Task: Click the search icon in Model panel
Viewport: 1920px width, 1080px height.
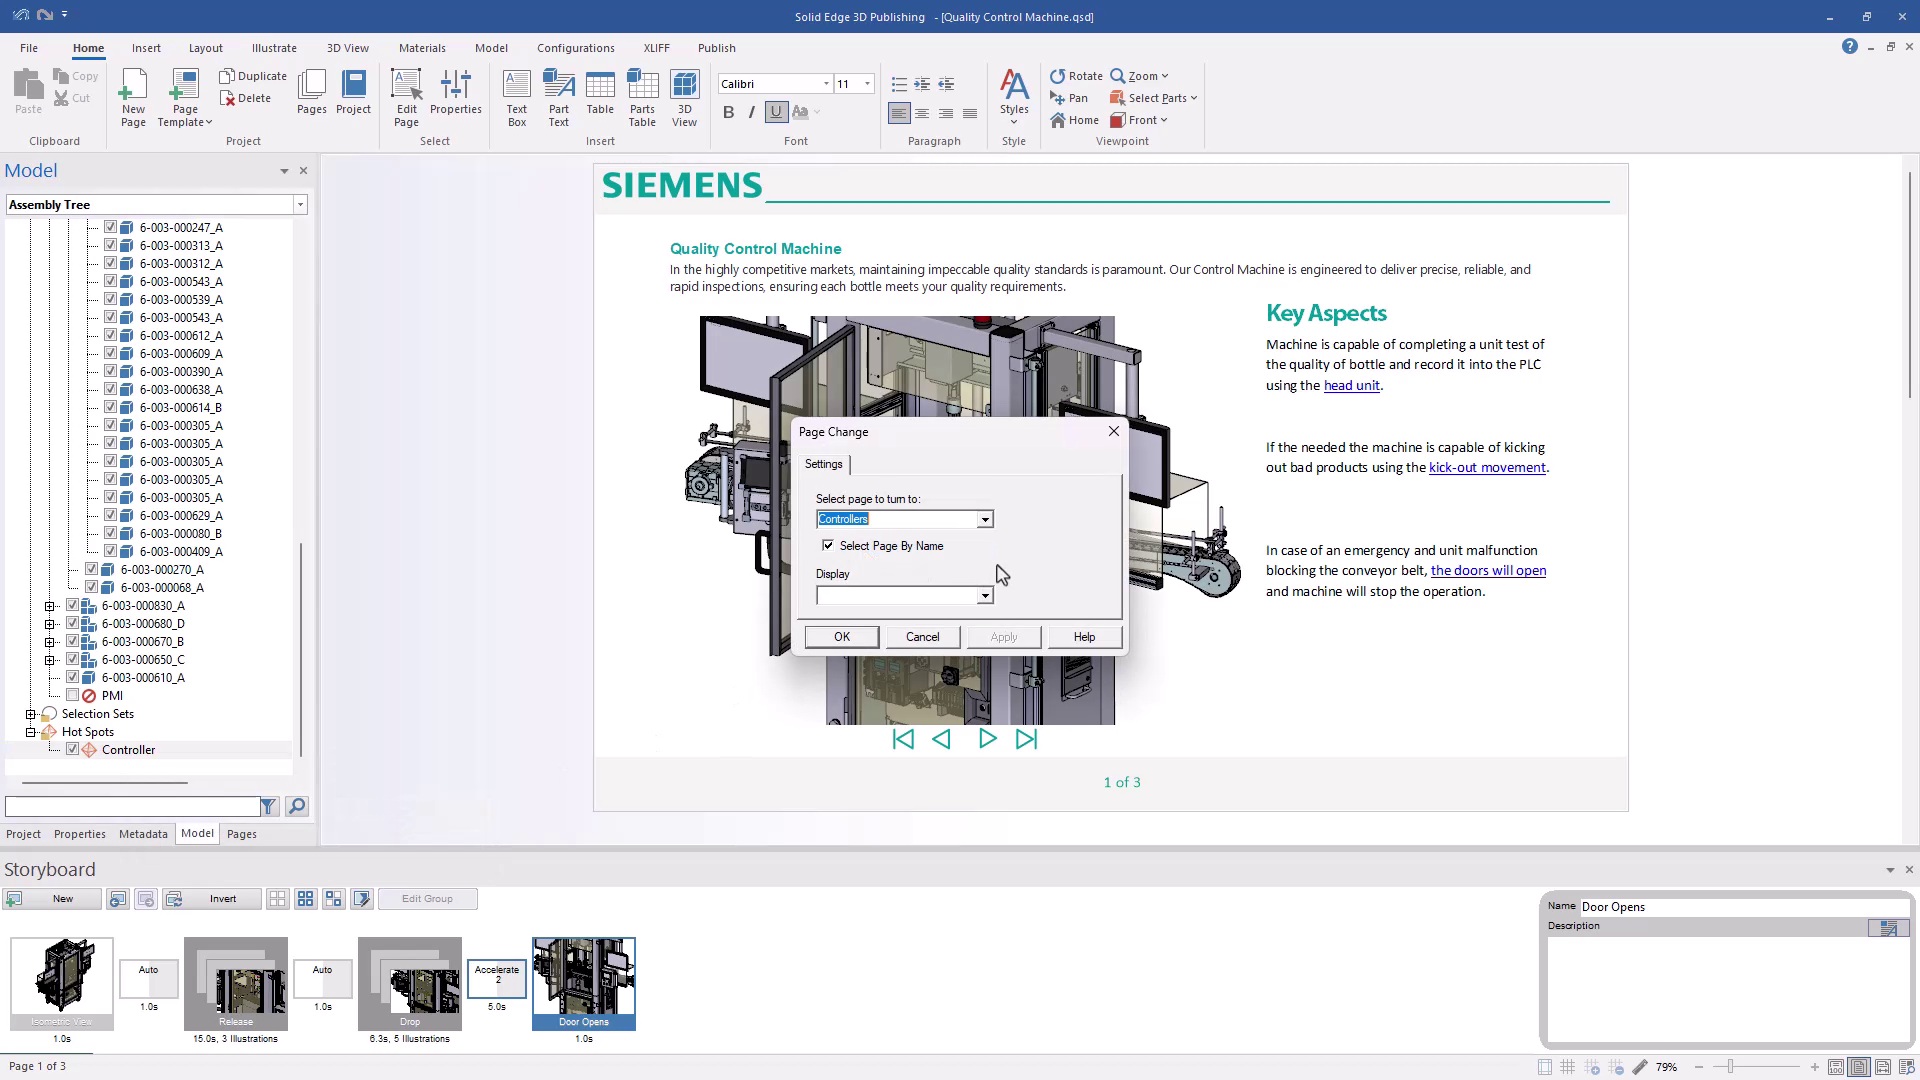Action: tap(297, 806)
